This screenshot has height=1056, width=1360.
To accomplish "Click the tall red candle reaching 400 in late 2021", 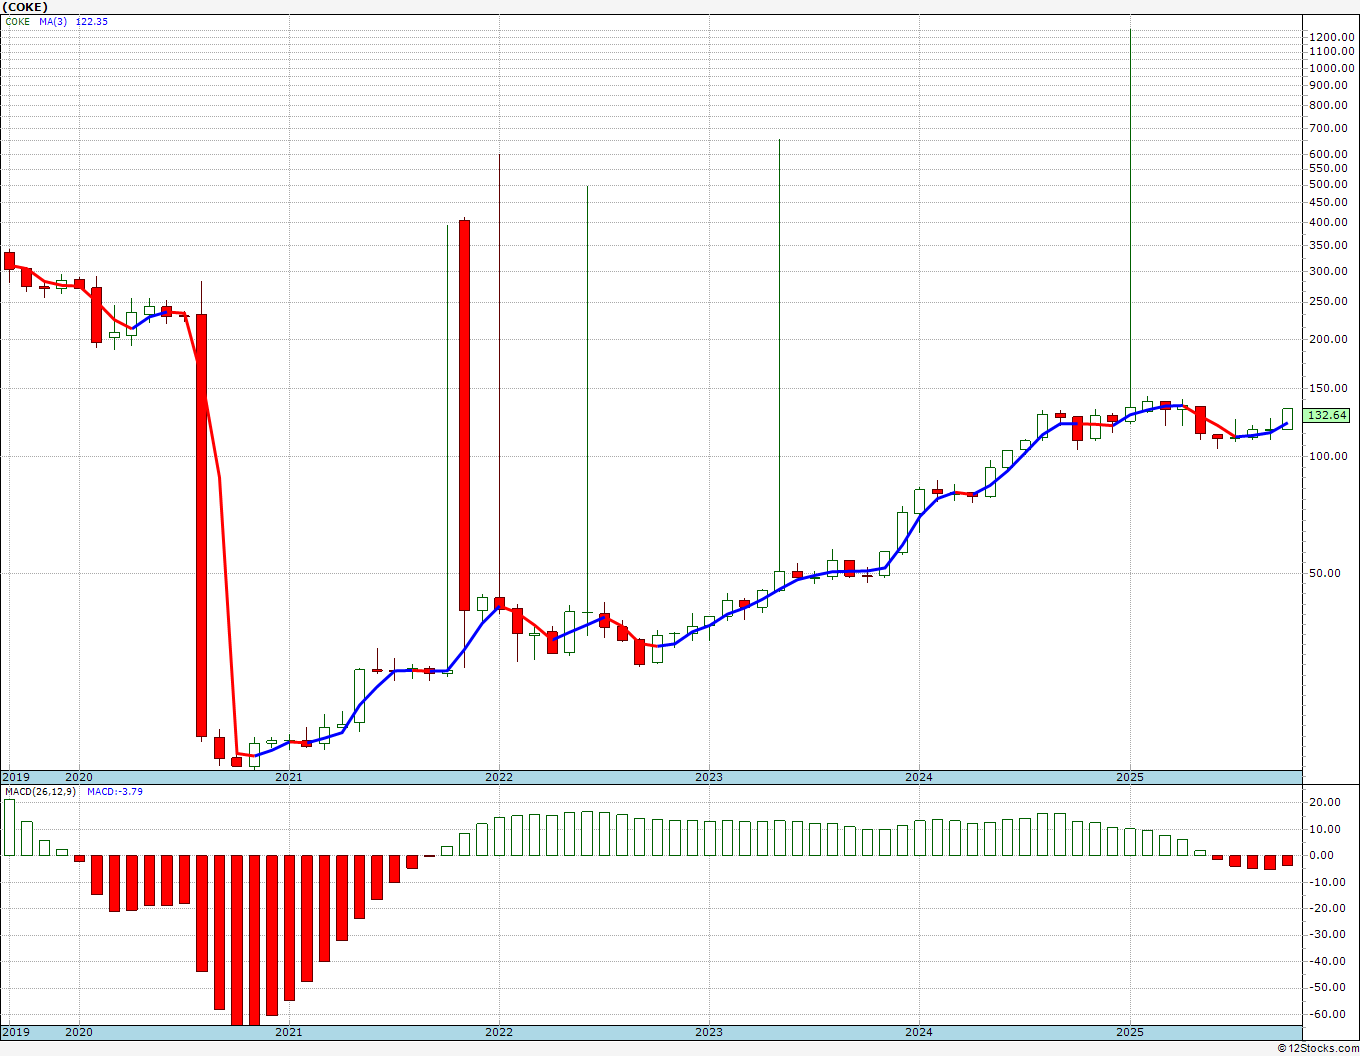I will [464, 415].
